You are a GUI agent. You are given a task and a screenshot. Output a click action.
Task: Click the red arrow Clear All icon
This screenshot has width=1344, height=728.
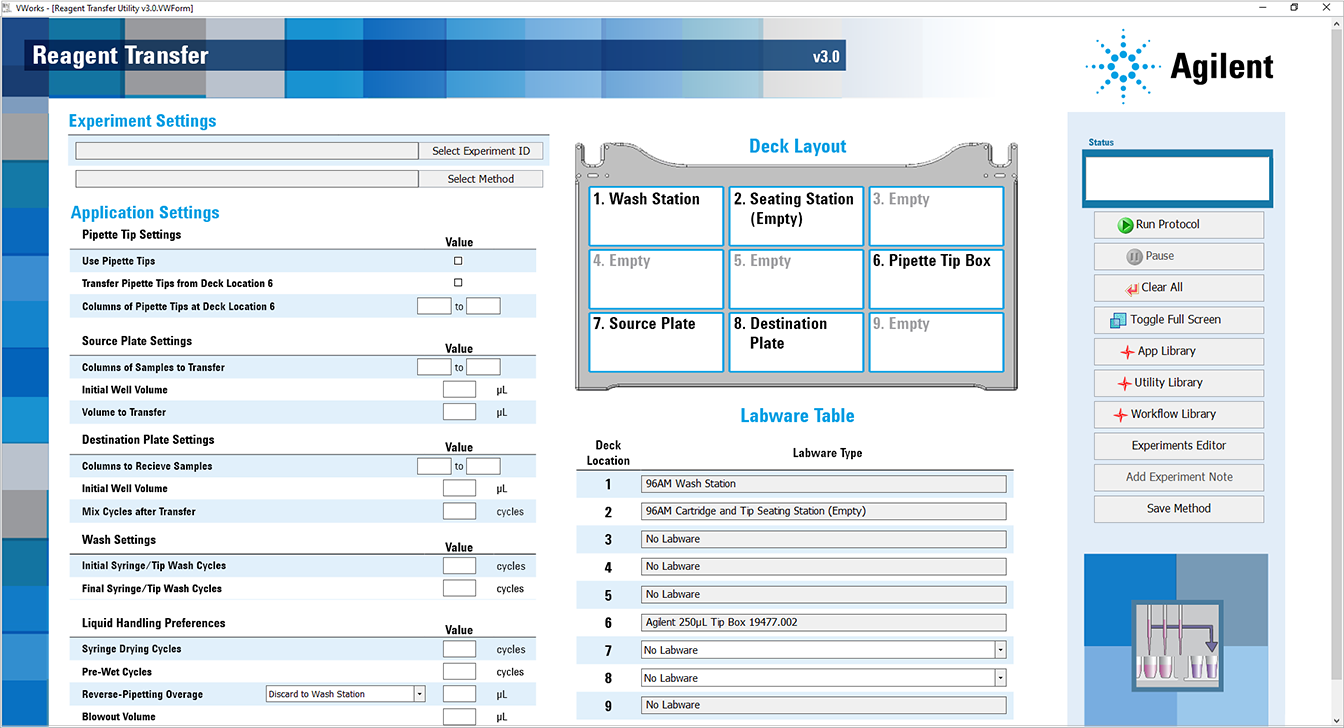(1131, 288)
